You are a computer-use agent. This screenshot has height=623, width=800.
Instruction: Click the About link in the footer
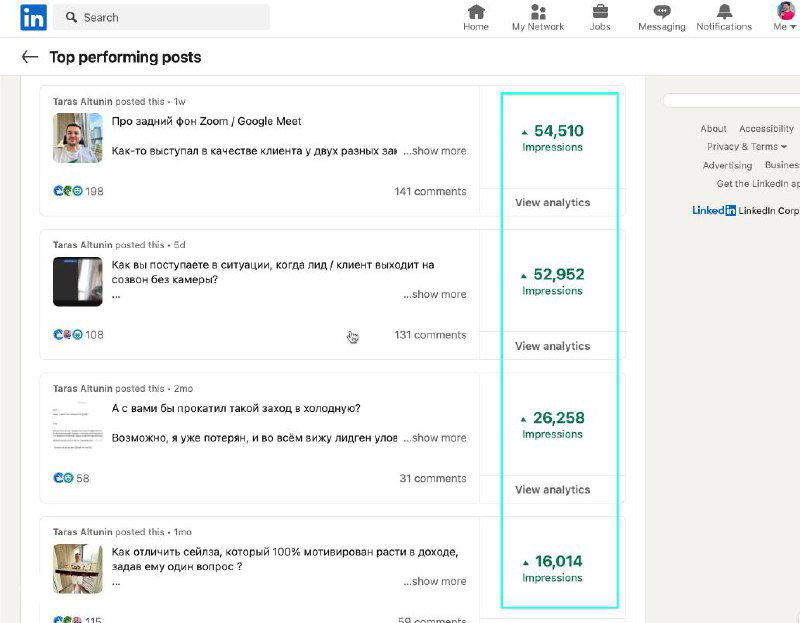point(713,128)
